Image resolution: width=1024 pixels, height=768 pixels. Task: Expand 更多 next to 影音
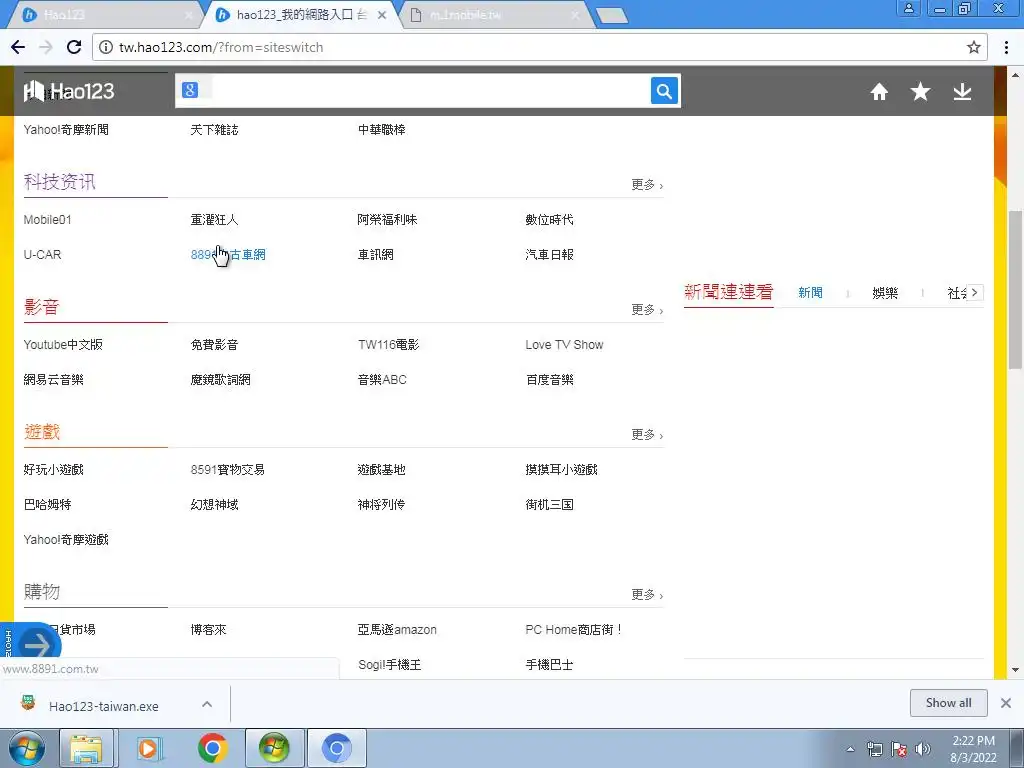coord(647,310)
